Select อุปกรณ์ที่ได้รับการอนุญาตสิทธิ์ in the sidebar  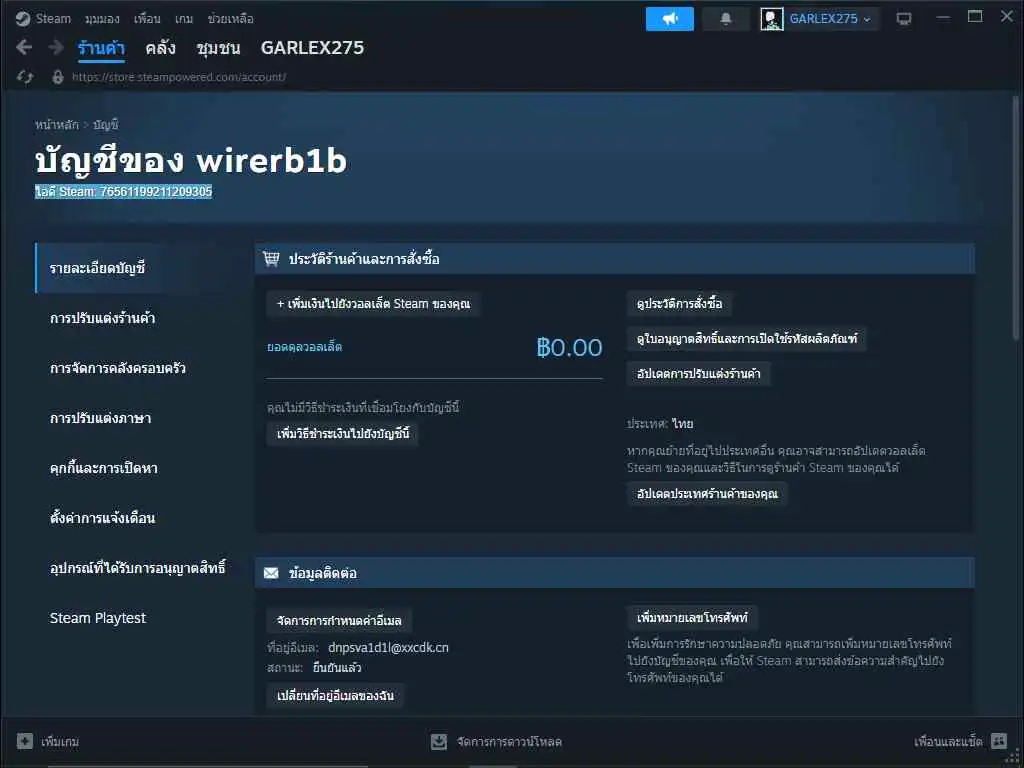pyautogui.click(x=138, y=568)
